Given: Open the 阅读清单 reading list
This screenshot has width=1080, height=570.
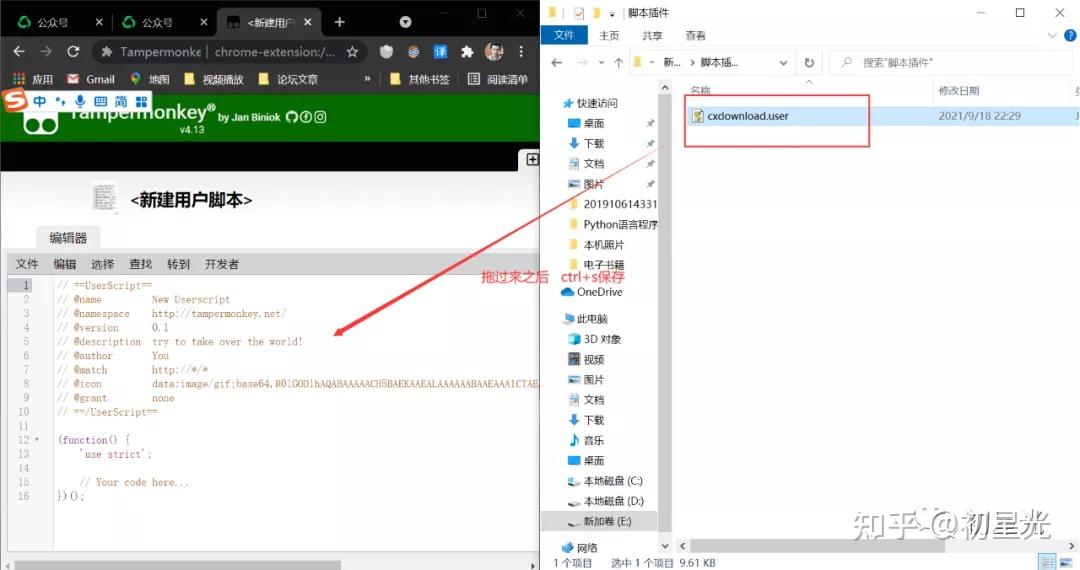Looking at the screenshot, I should tap(498, 79).
